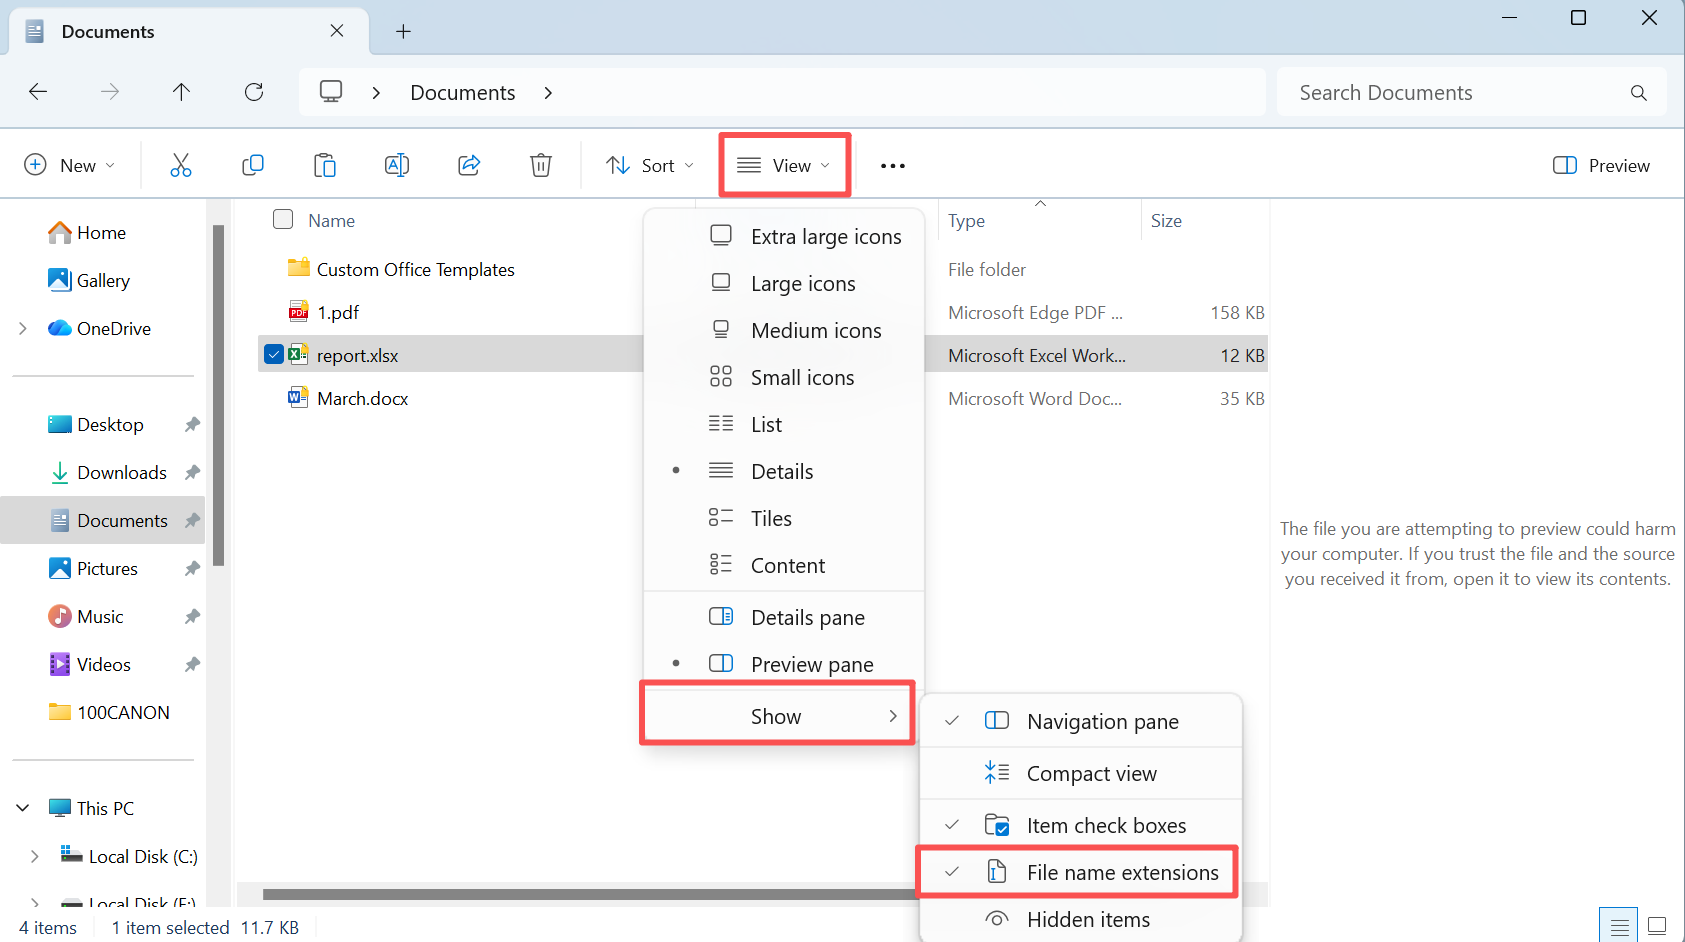
Task: Open the Sort dropdown
Action: pyautogui.click(x=650, y=165)
